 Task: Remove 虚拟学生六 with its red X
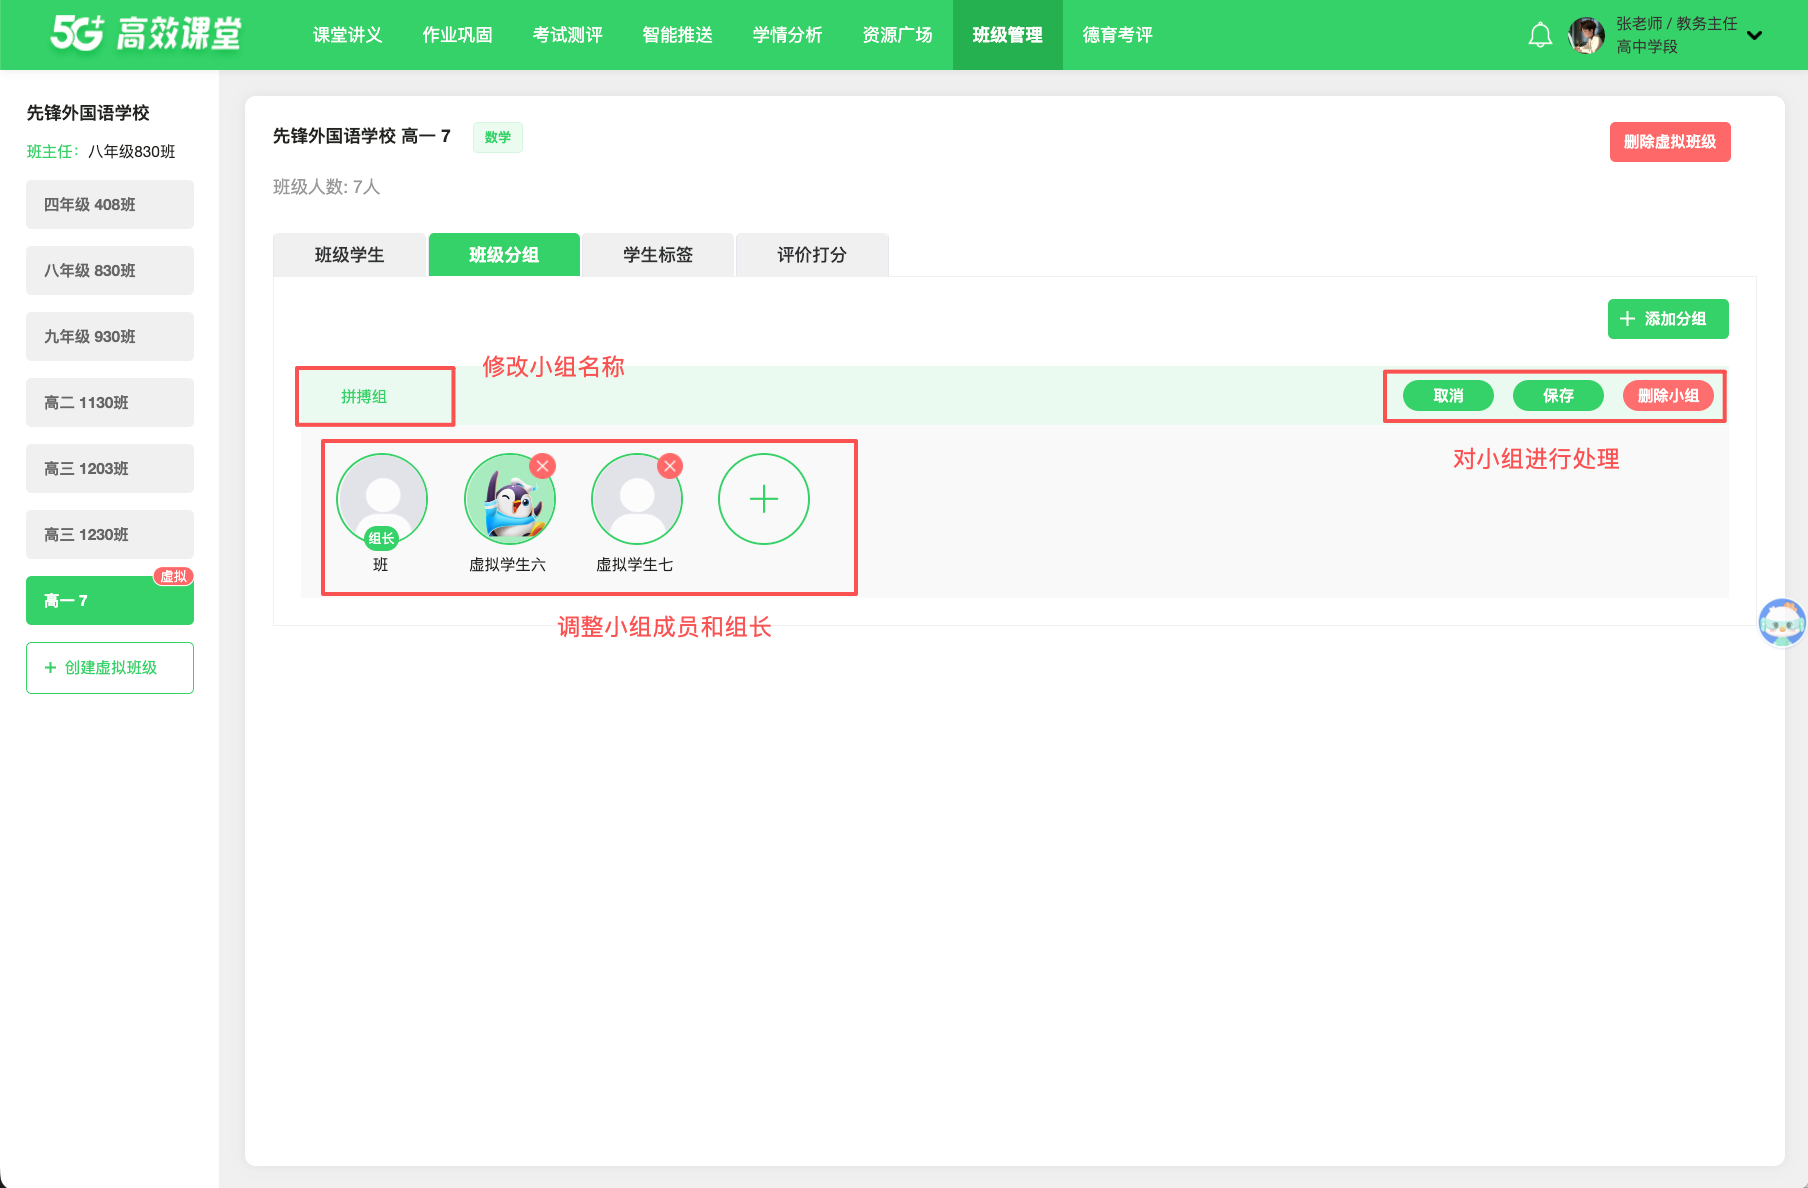coord(543,465)
